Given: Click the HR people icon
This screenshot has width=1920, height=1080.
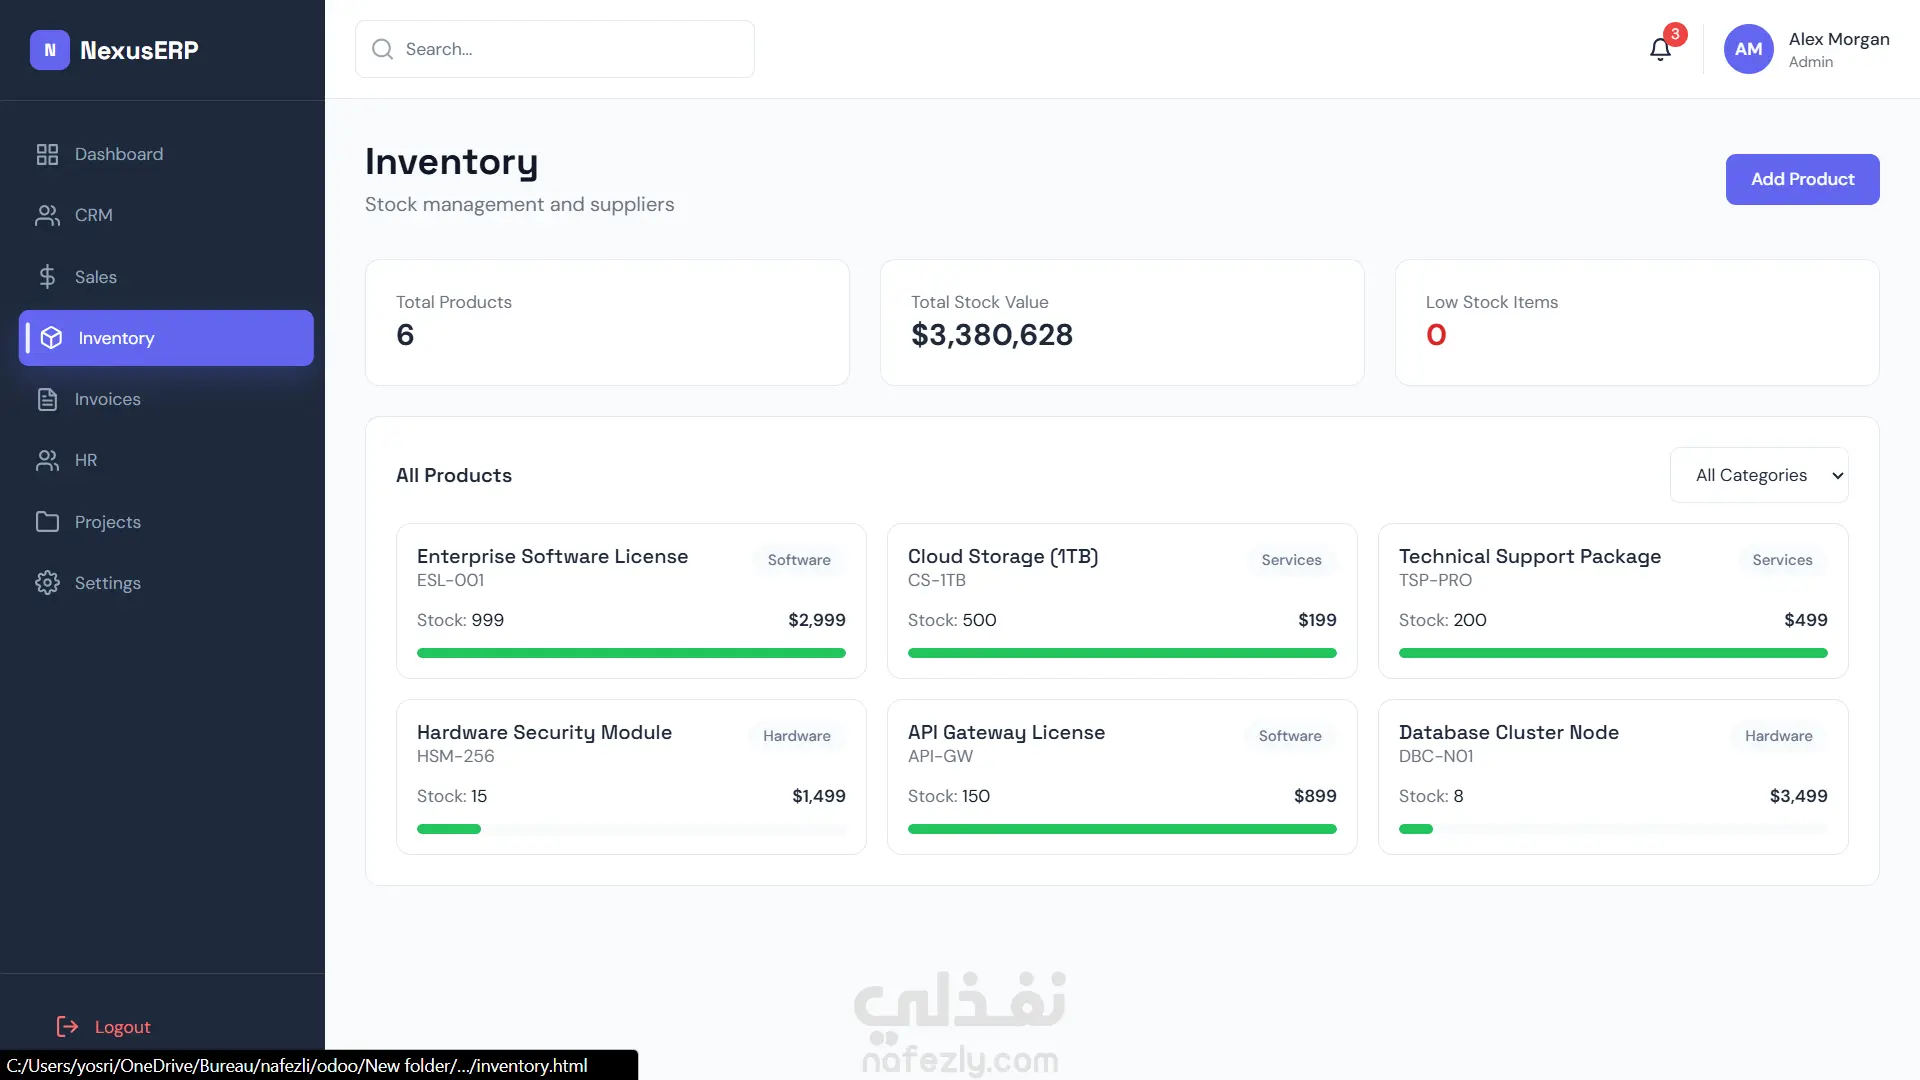Looking at the screenshot, I should coord(47,460).
